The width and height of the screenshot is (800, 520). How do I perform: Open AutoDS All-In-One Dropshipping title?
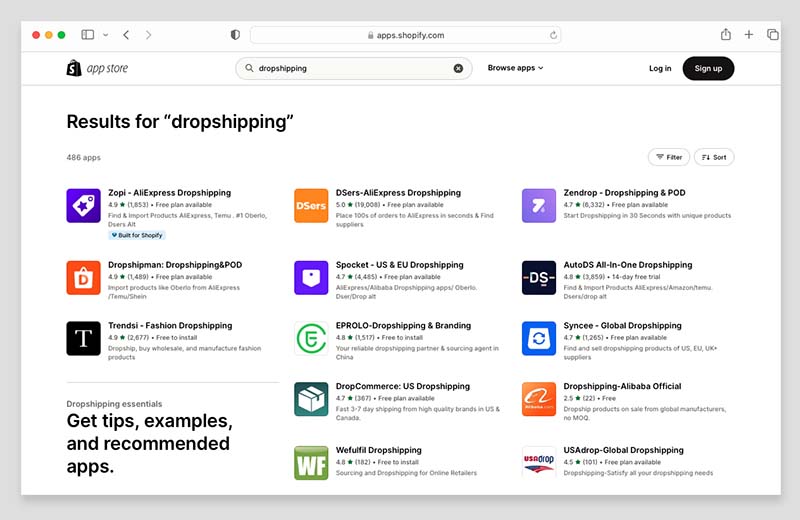[x=628, y=265]
